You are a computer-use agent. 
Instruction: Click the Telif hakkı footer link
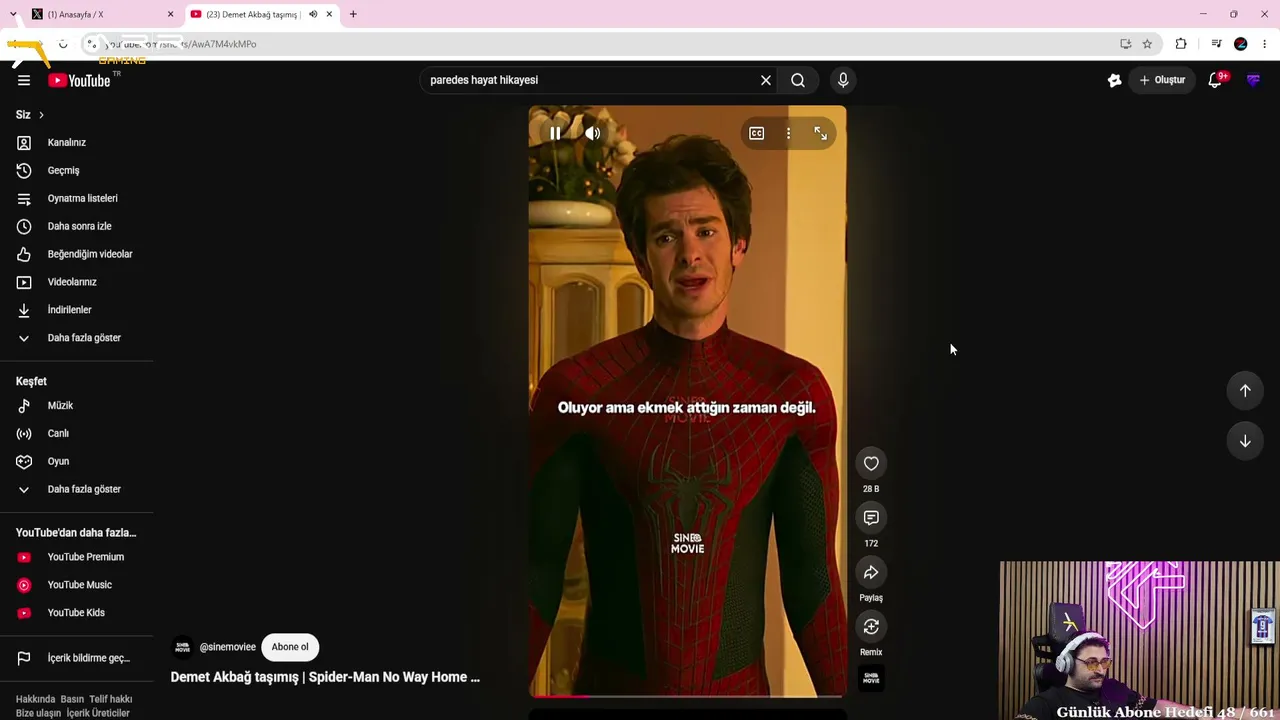click(x=110, y=699)
